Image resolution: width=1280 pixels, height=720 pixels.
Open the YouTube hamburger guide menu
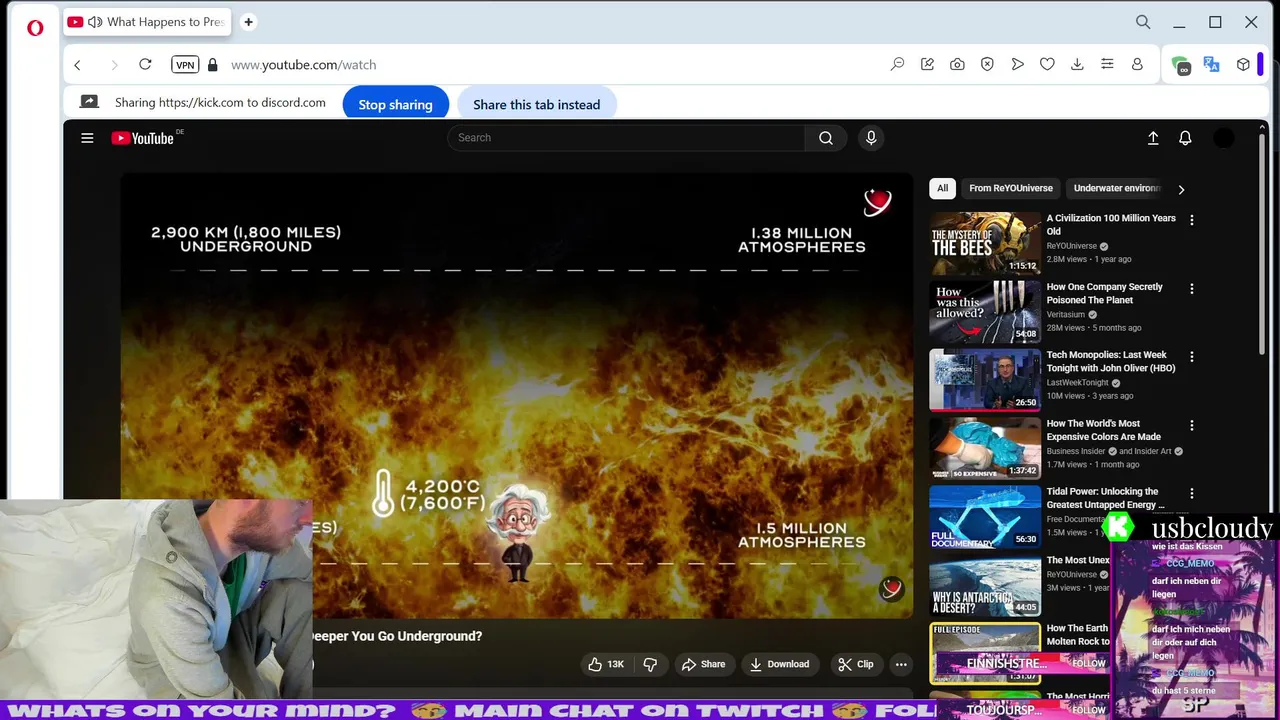pos(87,138)
